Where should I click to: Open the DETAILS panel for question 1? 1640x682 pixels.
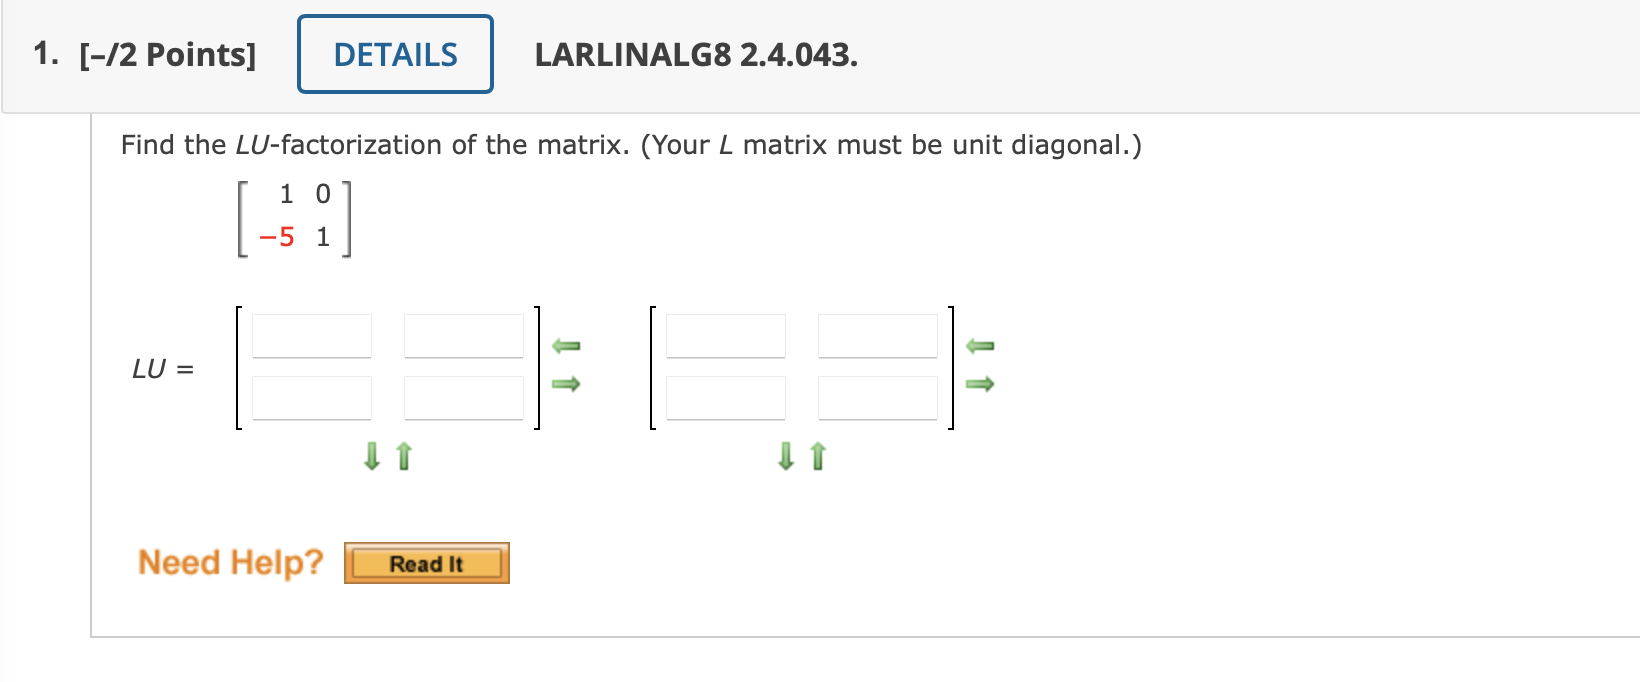(x=394, y=54)
